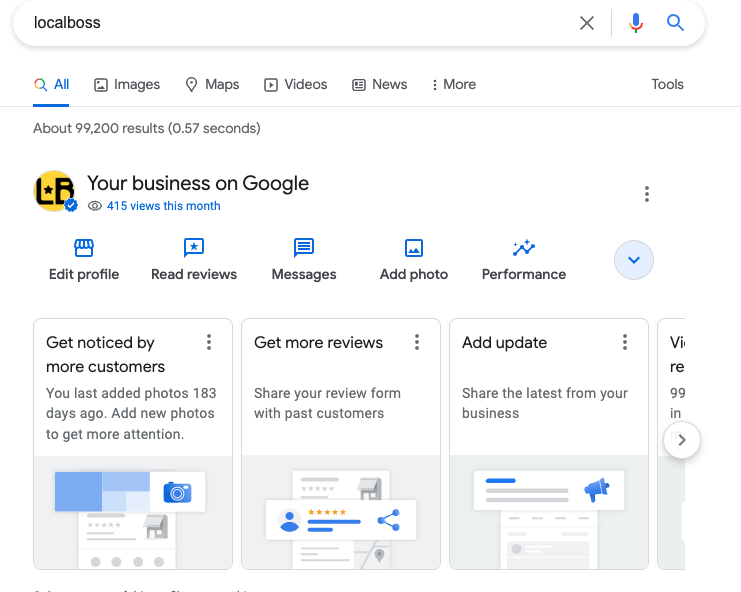Viewport: 741px width, 592px height.
Task: Click the Add photo image icon
Action: point(414,248)
